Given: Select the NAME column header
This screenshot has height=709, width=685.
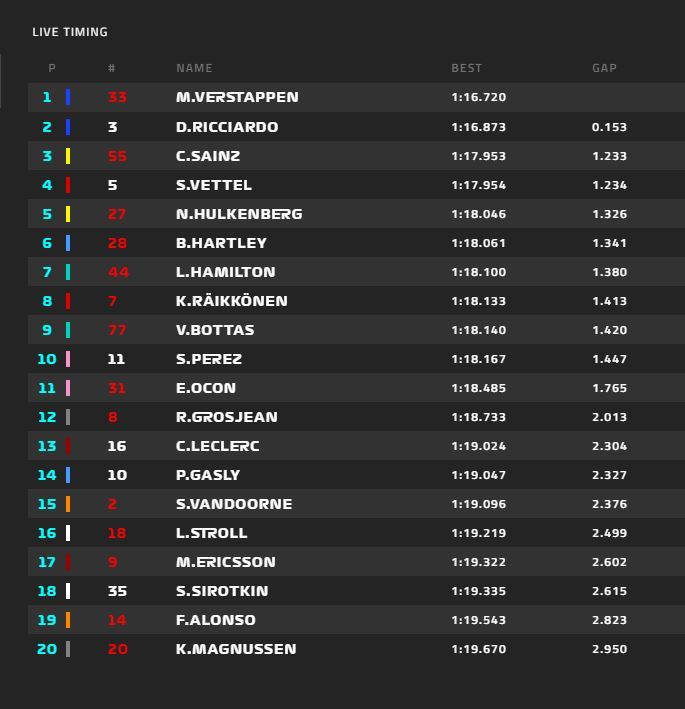Looking at the screenshot, I should pos(194,68).
